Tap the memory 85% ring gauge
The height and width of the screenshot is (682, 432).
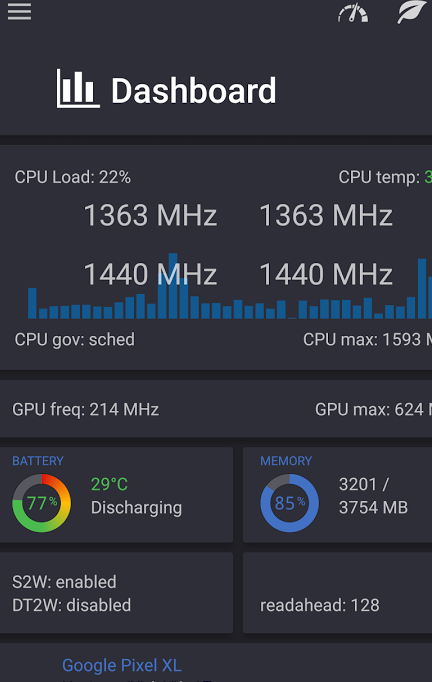tap(290, 503)
